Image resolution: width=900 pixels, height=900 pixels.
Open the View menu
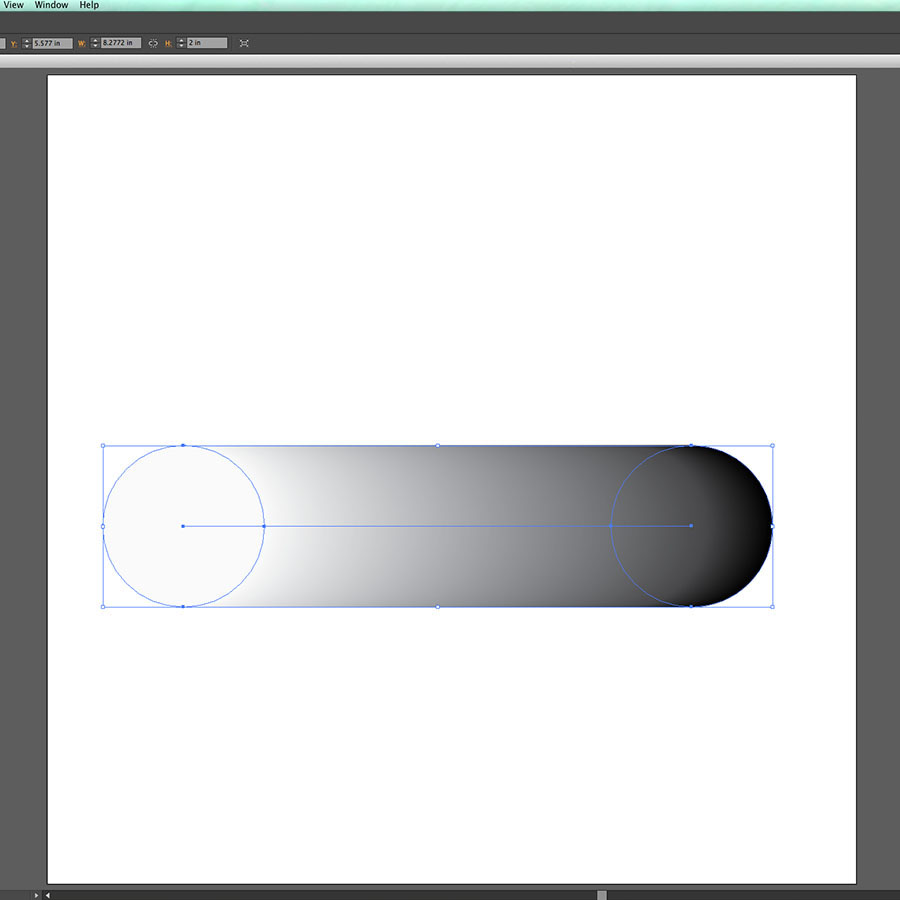[13, 5]
